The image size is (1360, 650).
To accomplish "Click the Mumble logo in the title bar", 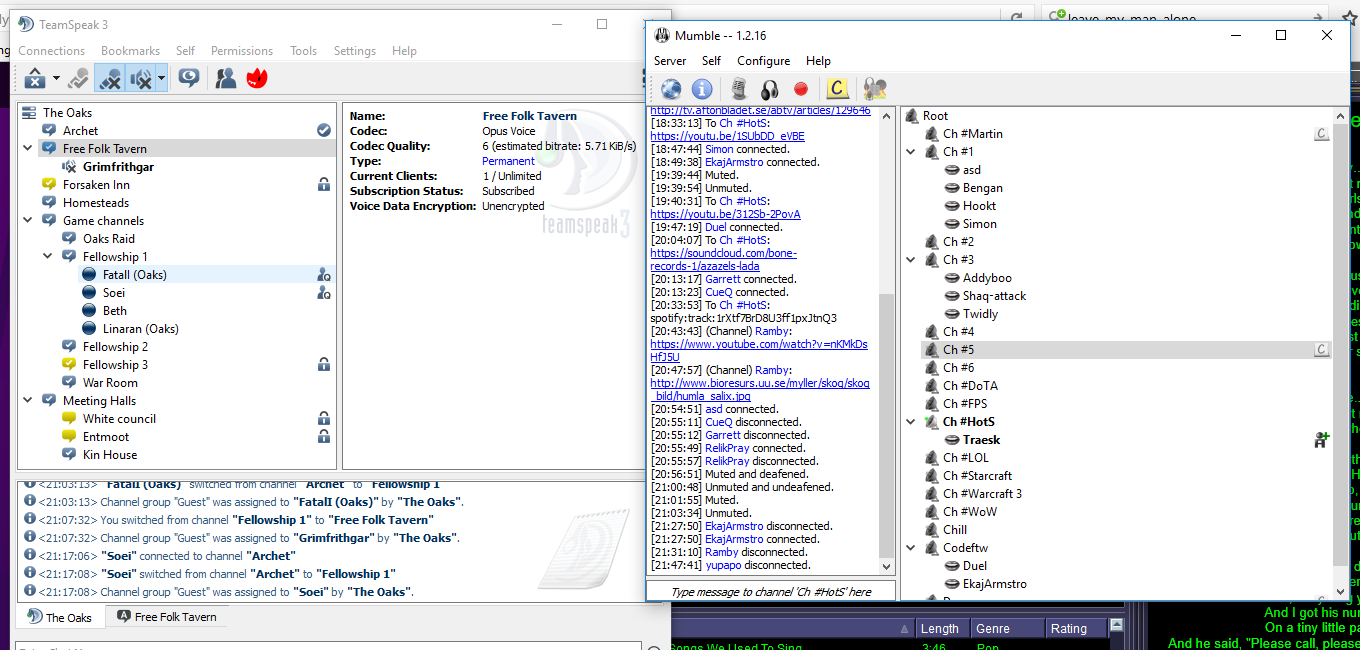I will pyautogui.click(x=661, y=35).
